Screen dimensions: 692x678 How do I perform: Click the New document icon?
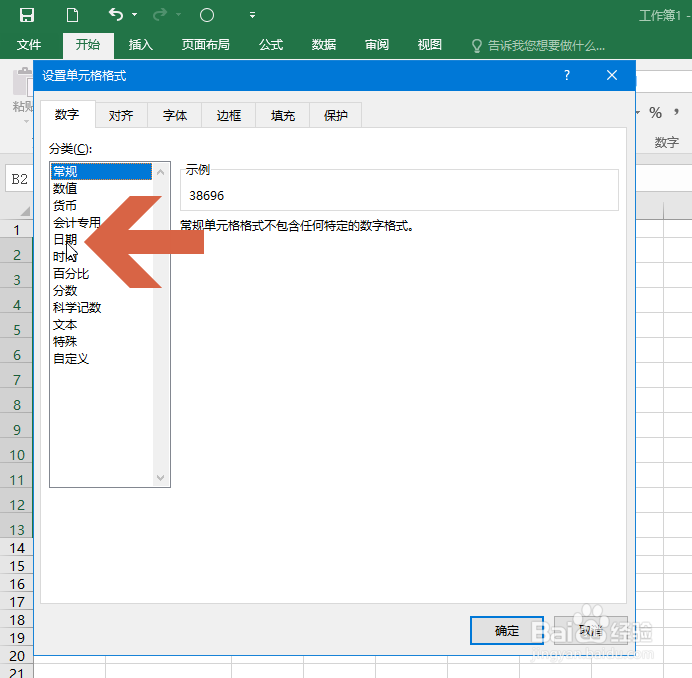(x=72, y=15)
